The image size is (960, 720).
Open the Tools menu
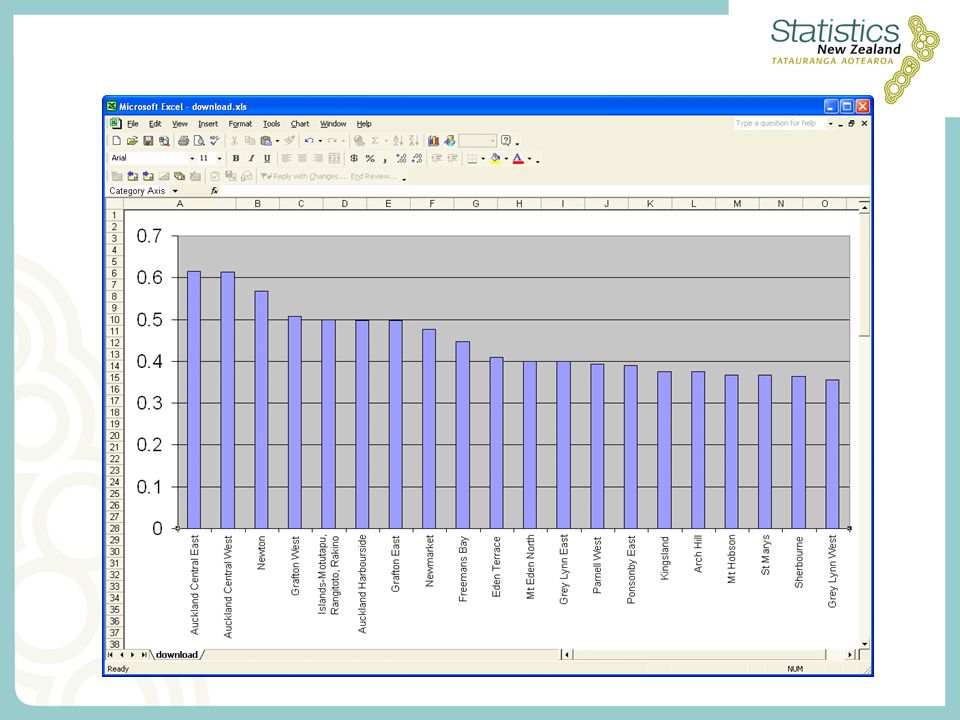tap(271, 124)
